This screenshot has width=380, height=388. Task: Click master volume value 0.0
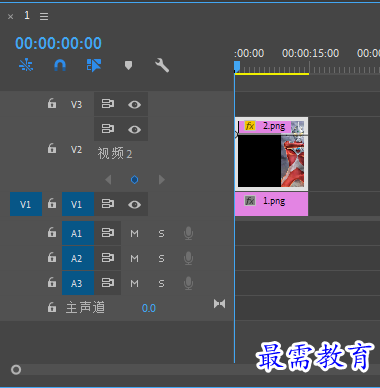[x=149, y=308]
